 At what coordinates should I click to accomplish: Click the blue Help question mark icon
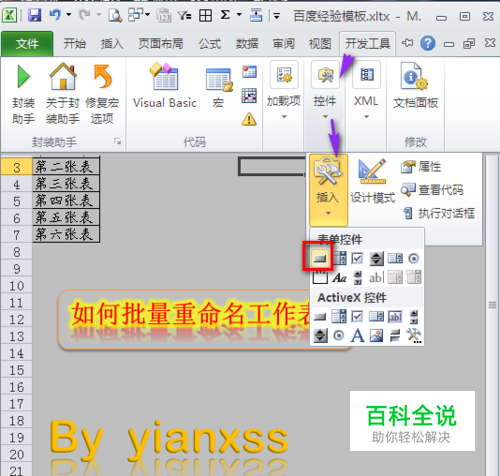coord(428,43)
